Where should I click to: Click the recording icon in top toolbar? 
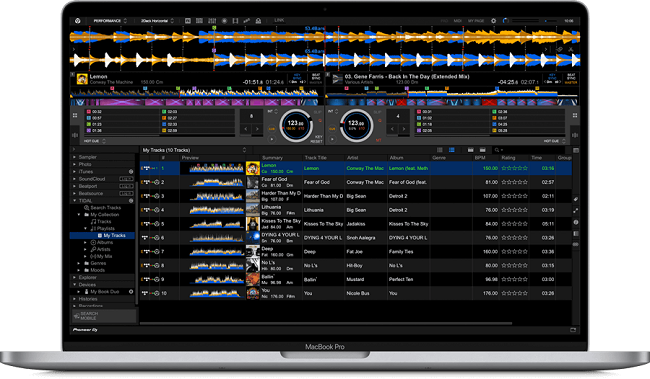coord(224,21)
